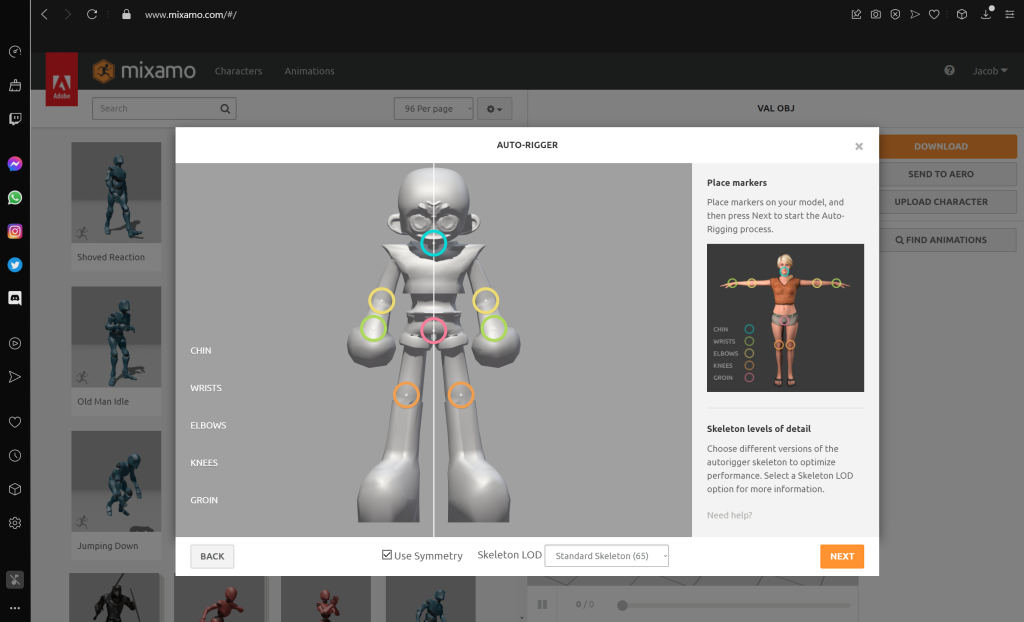Viewport: 1024px width, 622px height.
Task: Click the cyan chin marker on model
Action: coord(433,242)
